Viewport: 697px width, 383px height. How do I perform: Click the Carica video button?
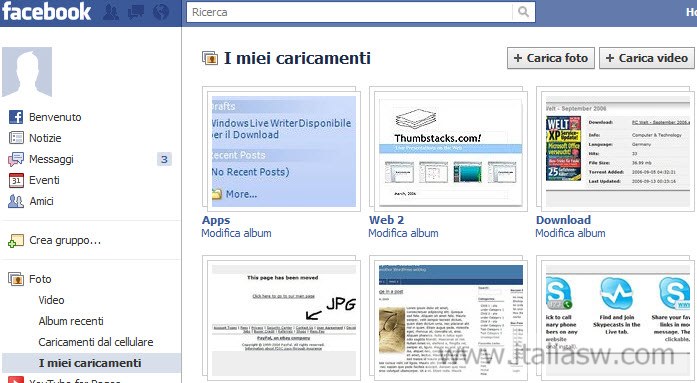(x=647, y=58)
